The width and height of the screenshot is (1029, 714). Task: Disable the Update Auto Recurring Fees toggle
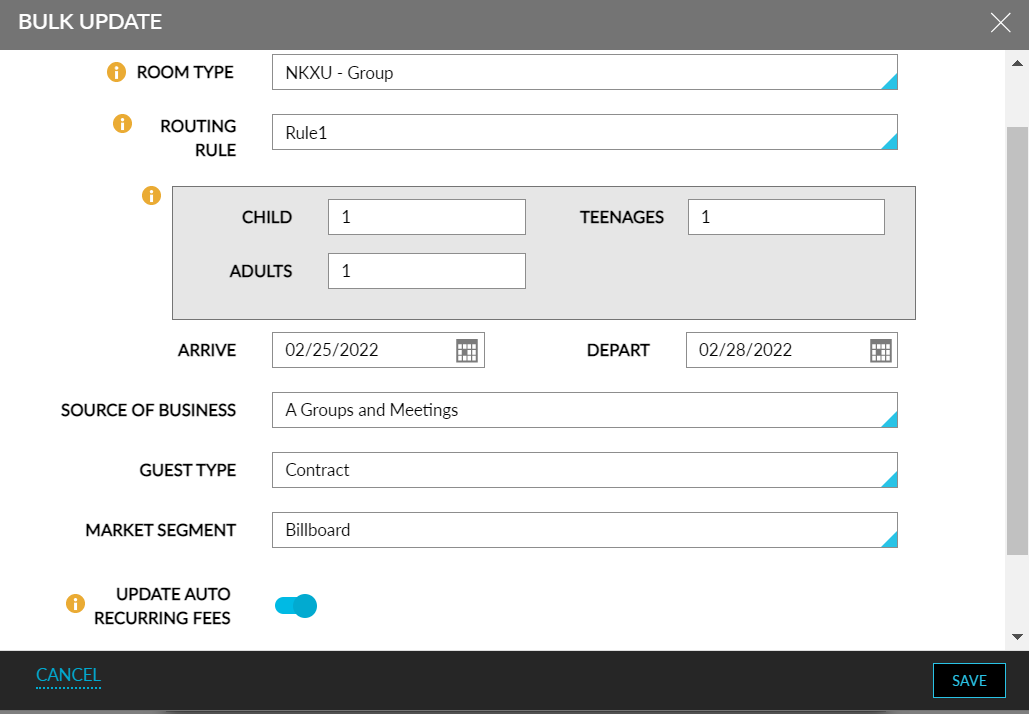(295, 605)
